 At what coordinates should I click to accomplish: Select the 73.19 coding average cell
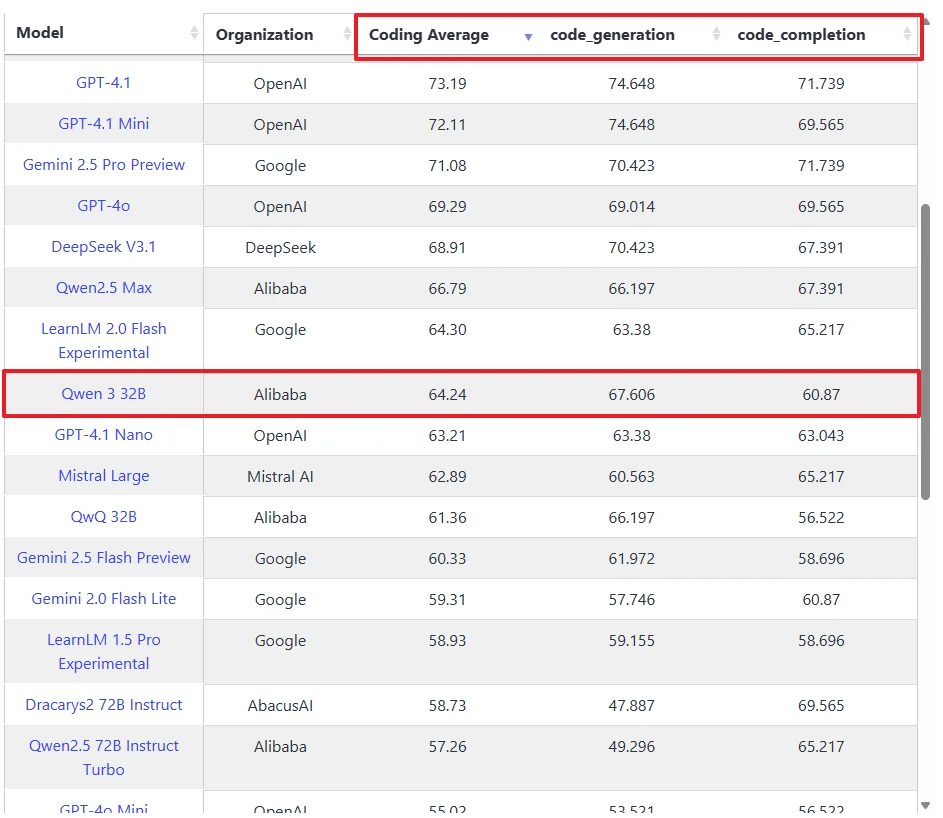click(x=447, y=83)
